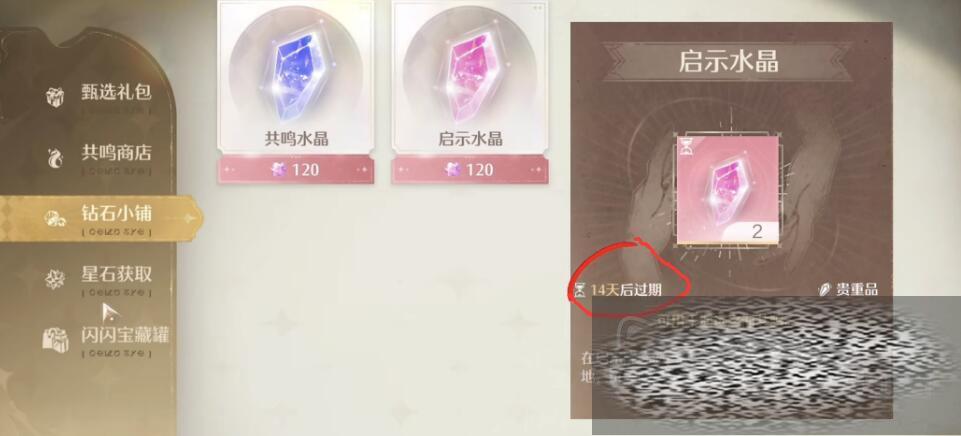Click the 14天后过期 expiry text

point(626,290)
